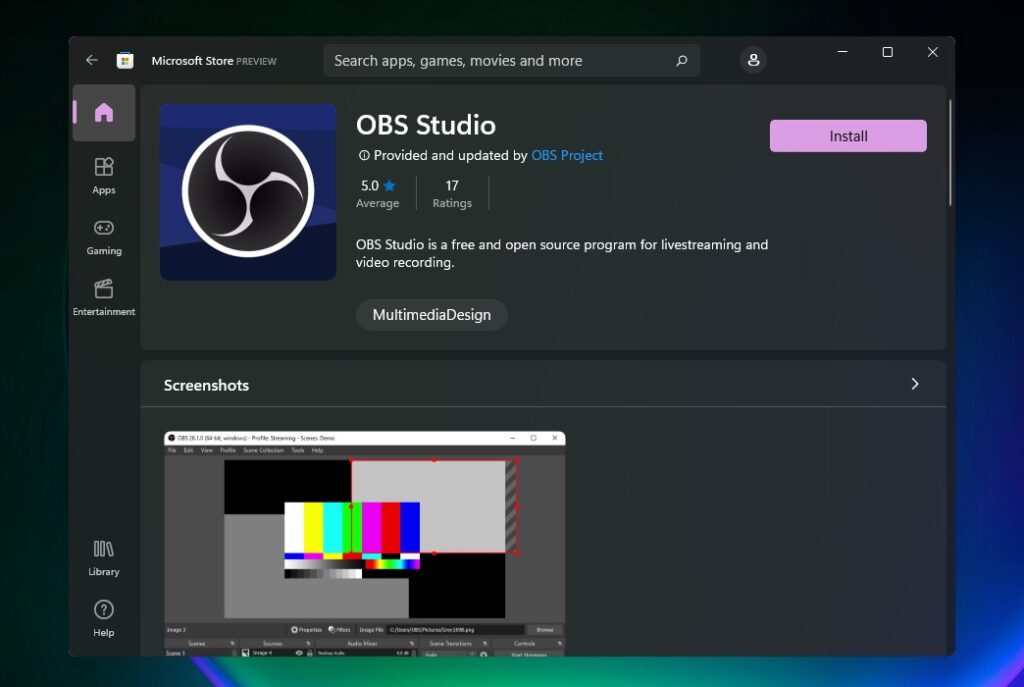Select the MultimediaDesign category tag
1024x687 pixels.
tap(432, 315)
